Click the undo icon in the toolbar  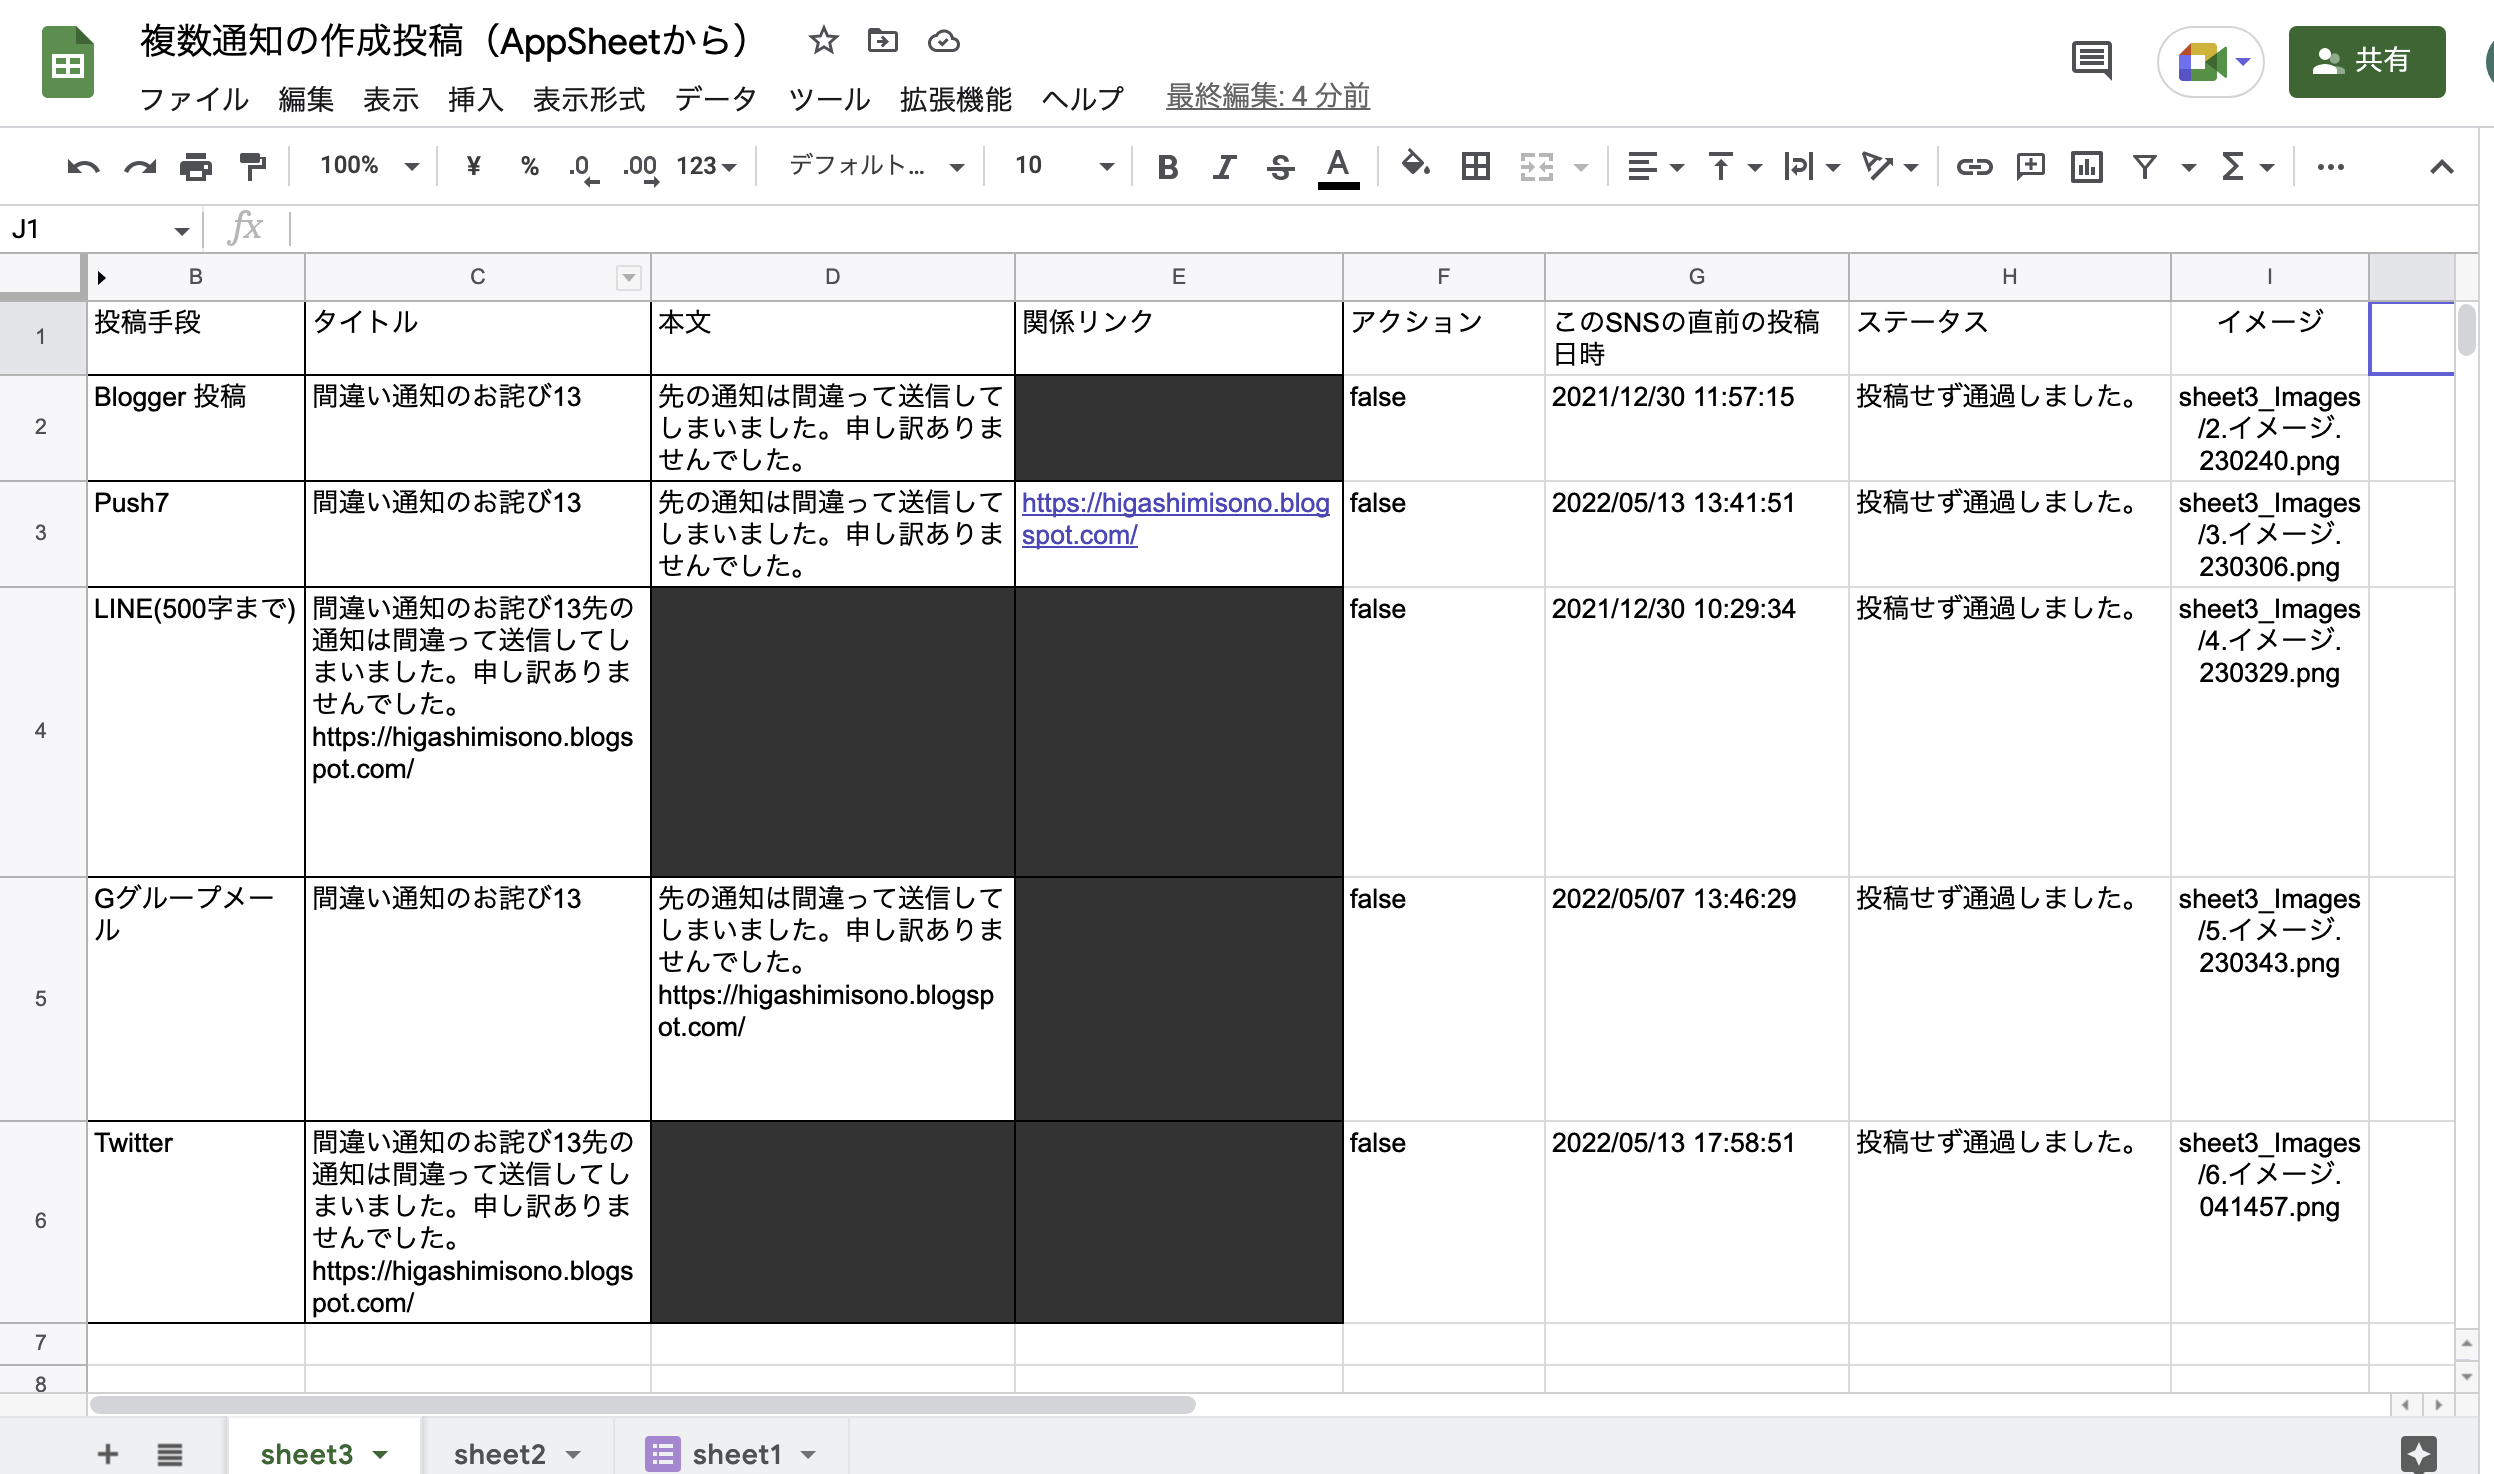(83, 167)
